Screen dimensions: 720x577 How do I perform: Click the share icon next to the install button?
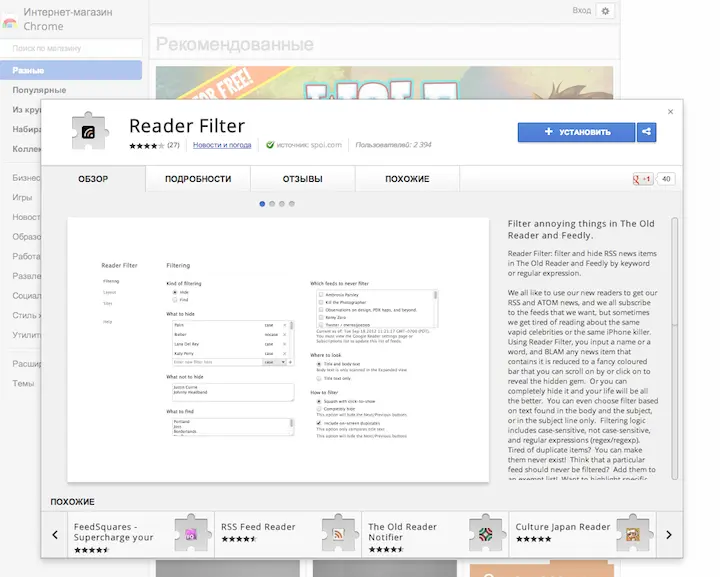647,132
